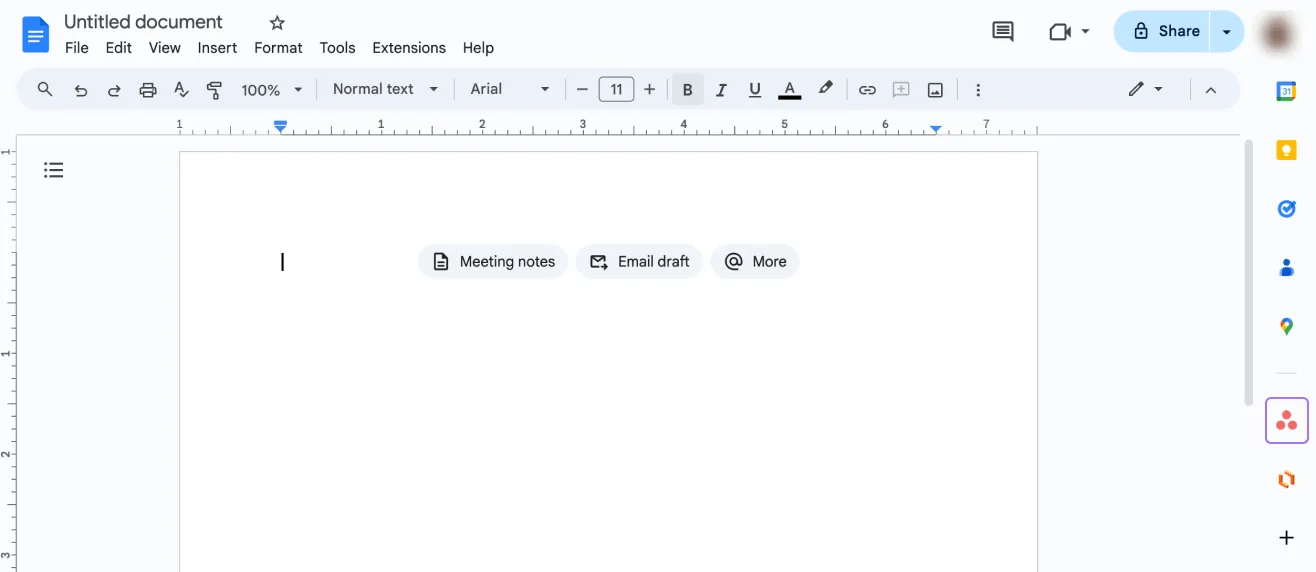Toggle underline formatting
Image resolution: width=1316 pixels, height=572 pixels.
(x=755, y=90)
